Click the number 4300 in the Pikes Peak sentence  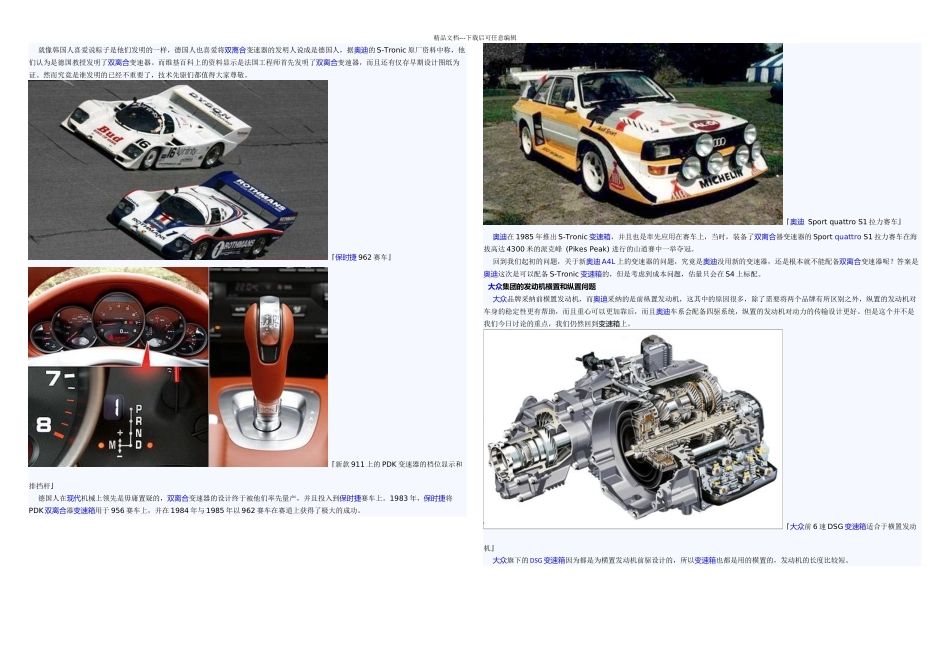[515, 249]
